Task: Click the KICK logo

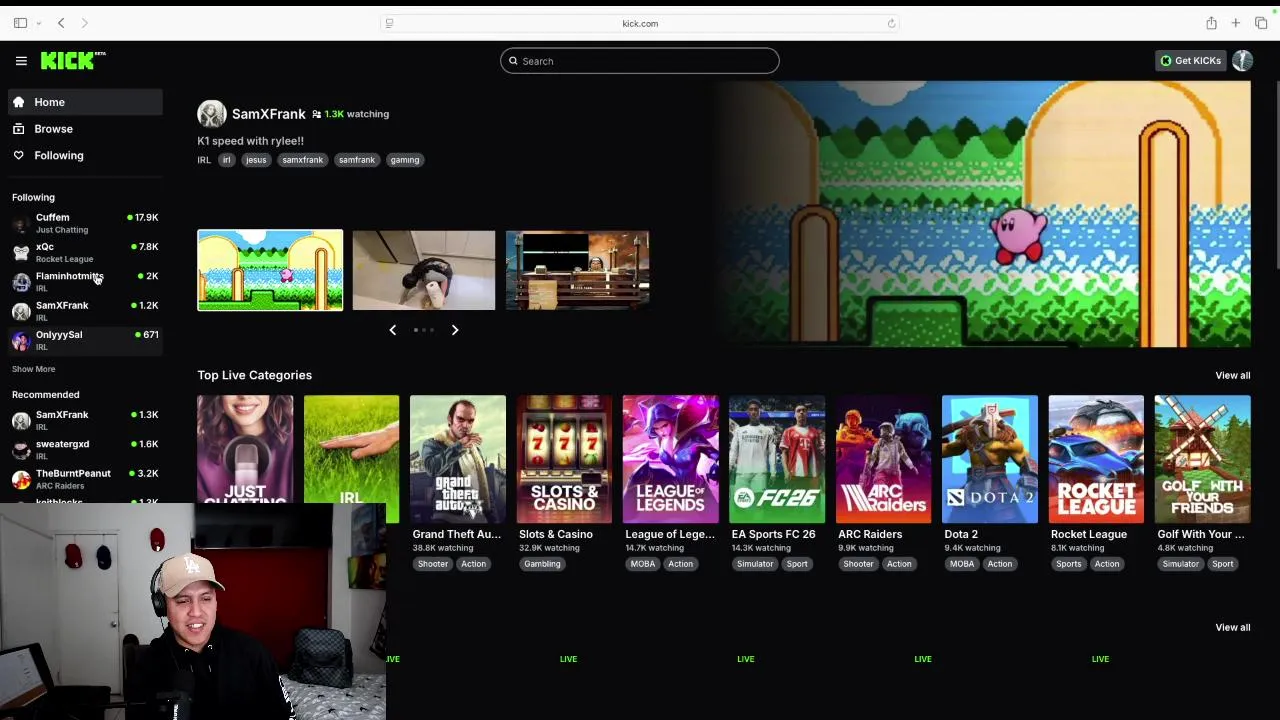Action: pos(72,61)
